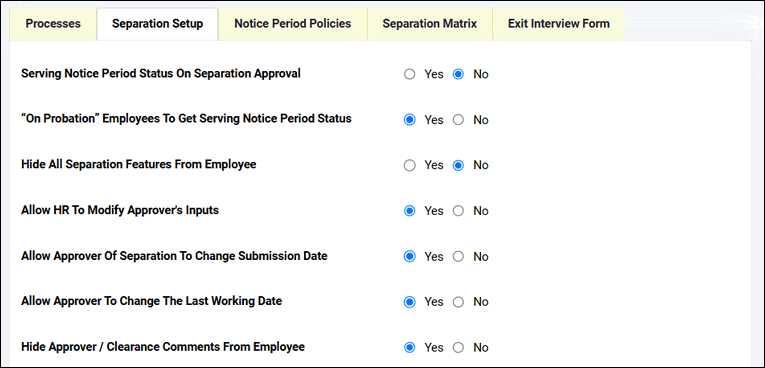Open the Processes tab
Viewport: 765px width, 368px height.
[53, 24]
